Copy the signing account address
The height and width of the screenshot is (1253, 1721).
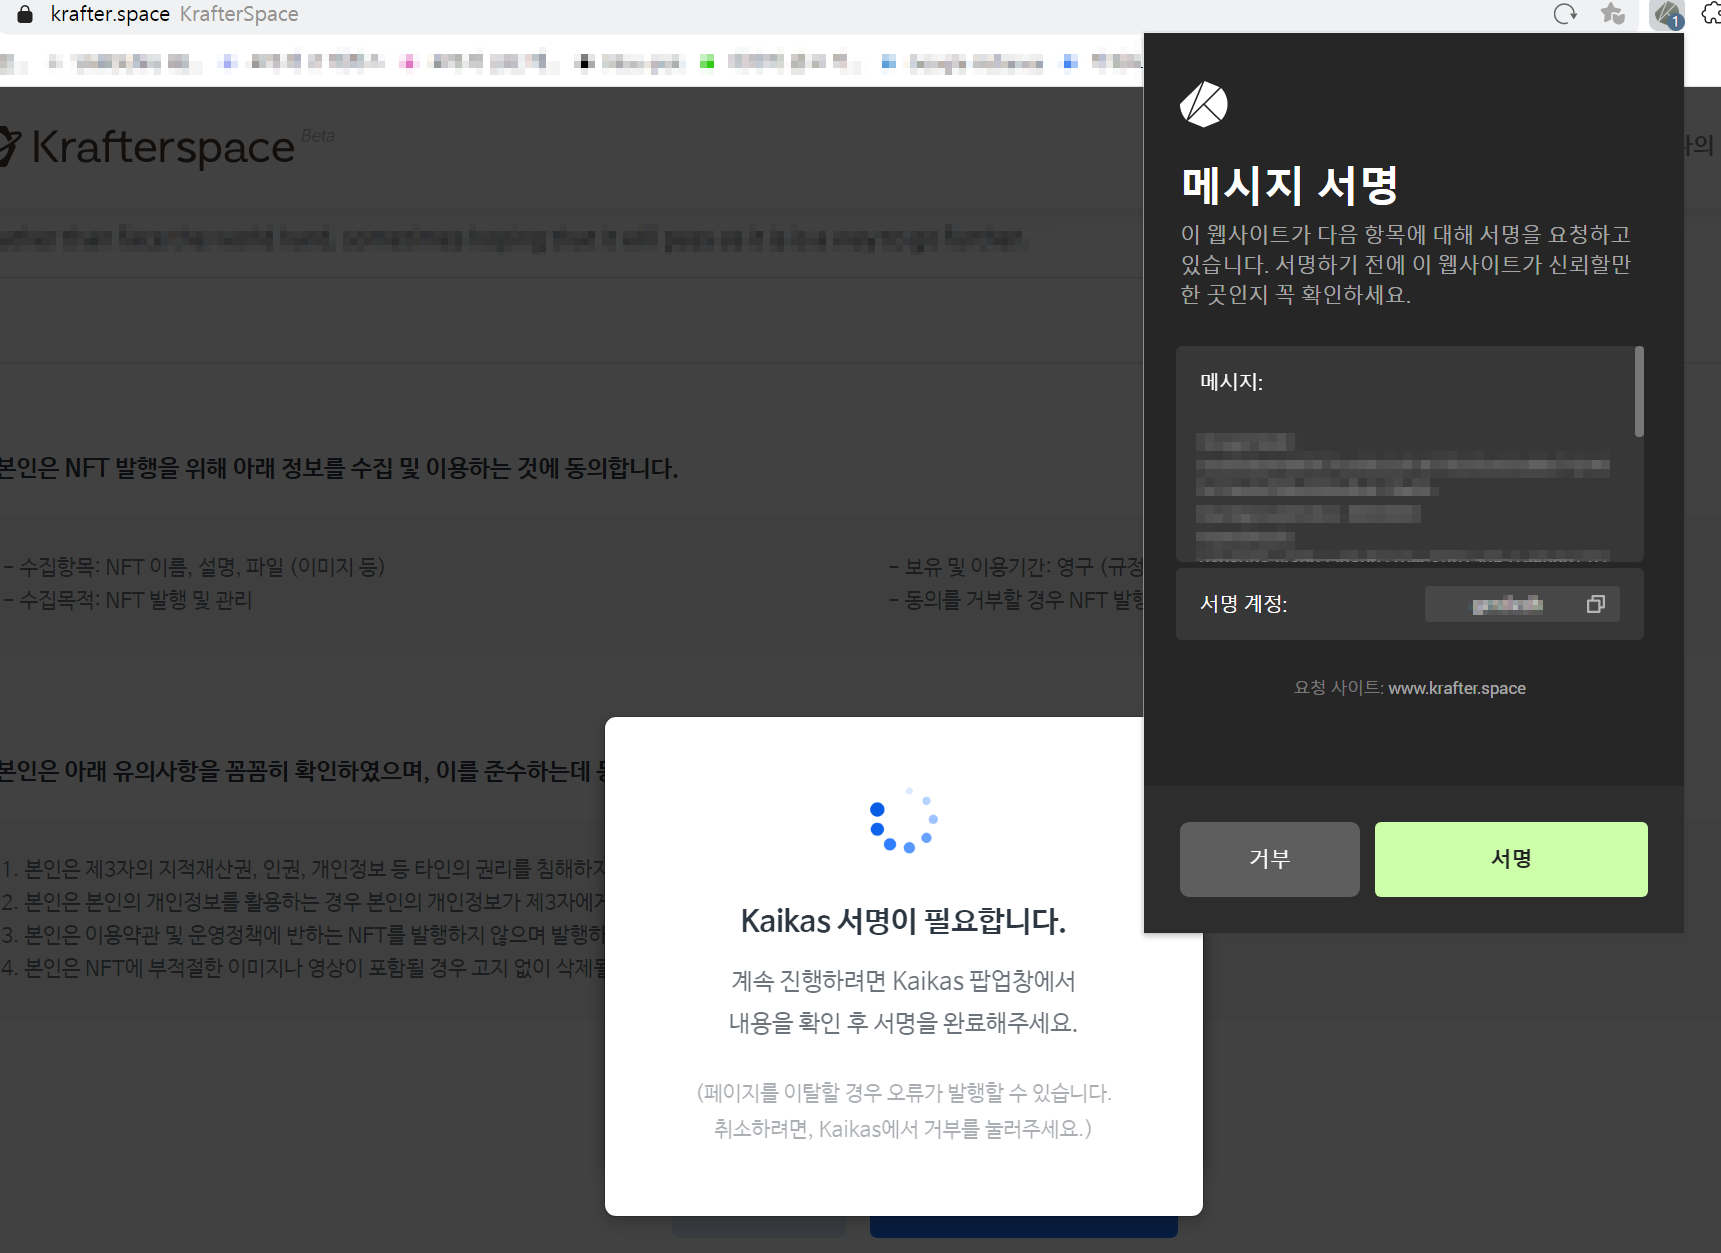[x=1596, y=604]
